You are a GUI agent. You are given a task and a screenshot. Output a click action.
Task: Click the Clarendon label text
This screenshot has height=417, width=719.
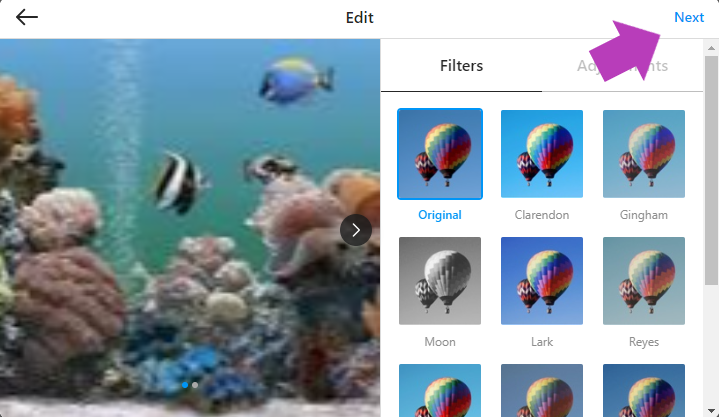click(542, 215)
